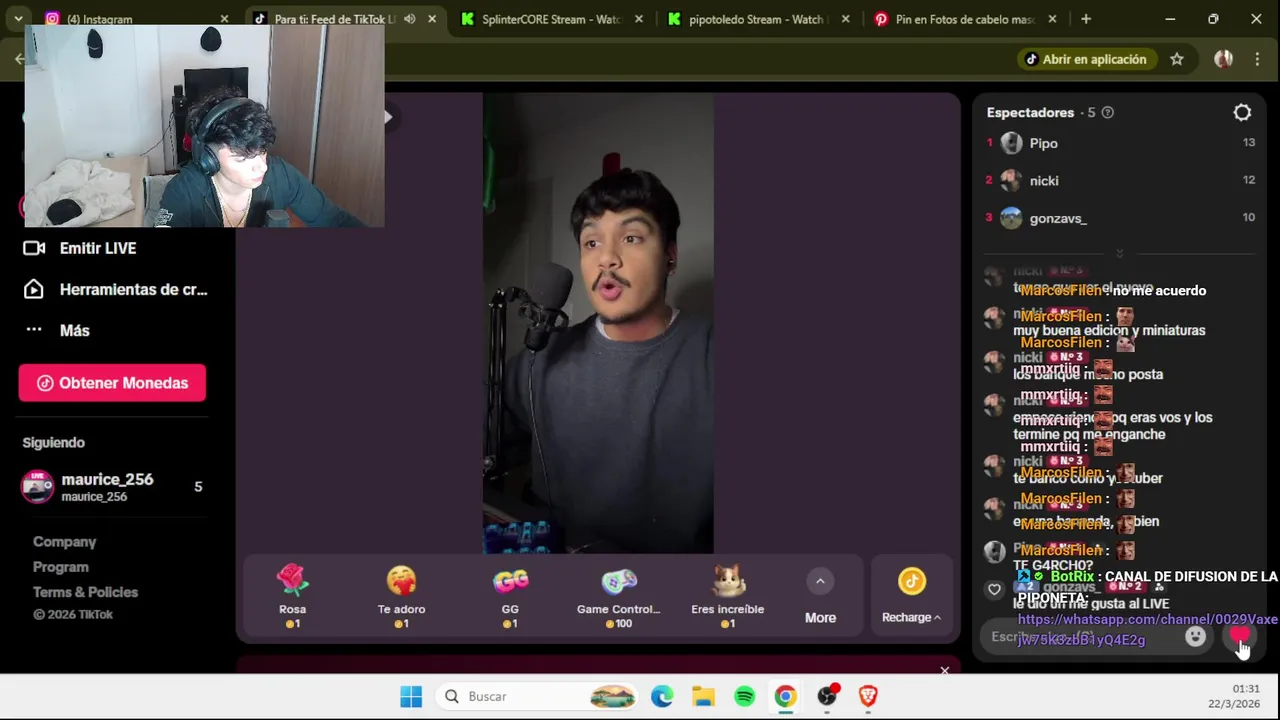Screen dimensions: 1280x720
Task: Close the pipotoledo Stream tab
Action: coord(846,19)
